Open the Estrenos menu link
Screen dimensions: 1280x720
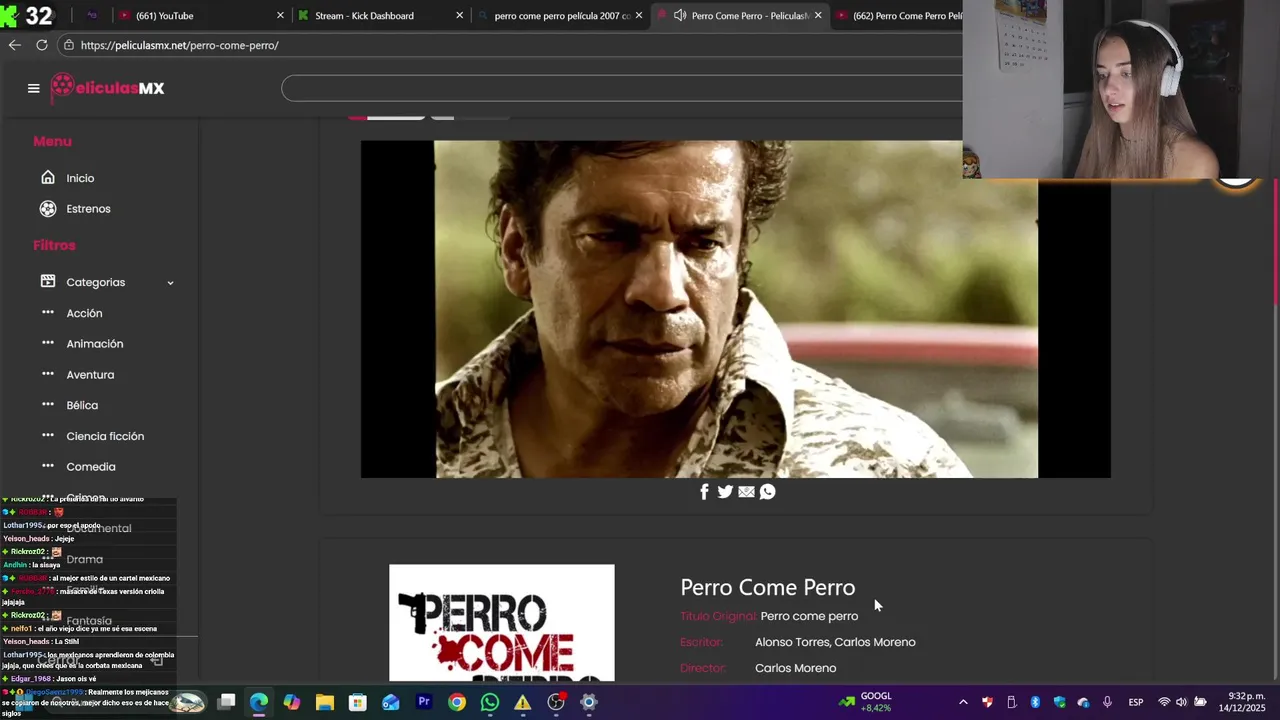coord(88,209)
